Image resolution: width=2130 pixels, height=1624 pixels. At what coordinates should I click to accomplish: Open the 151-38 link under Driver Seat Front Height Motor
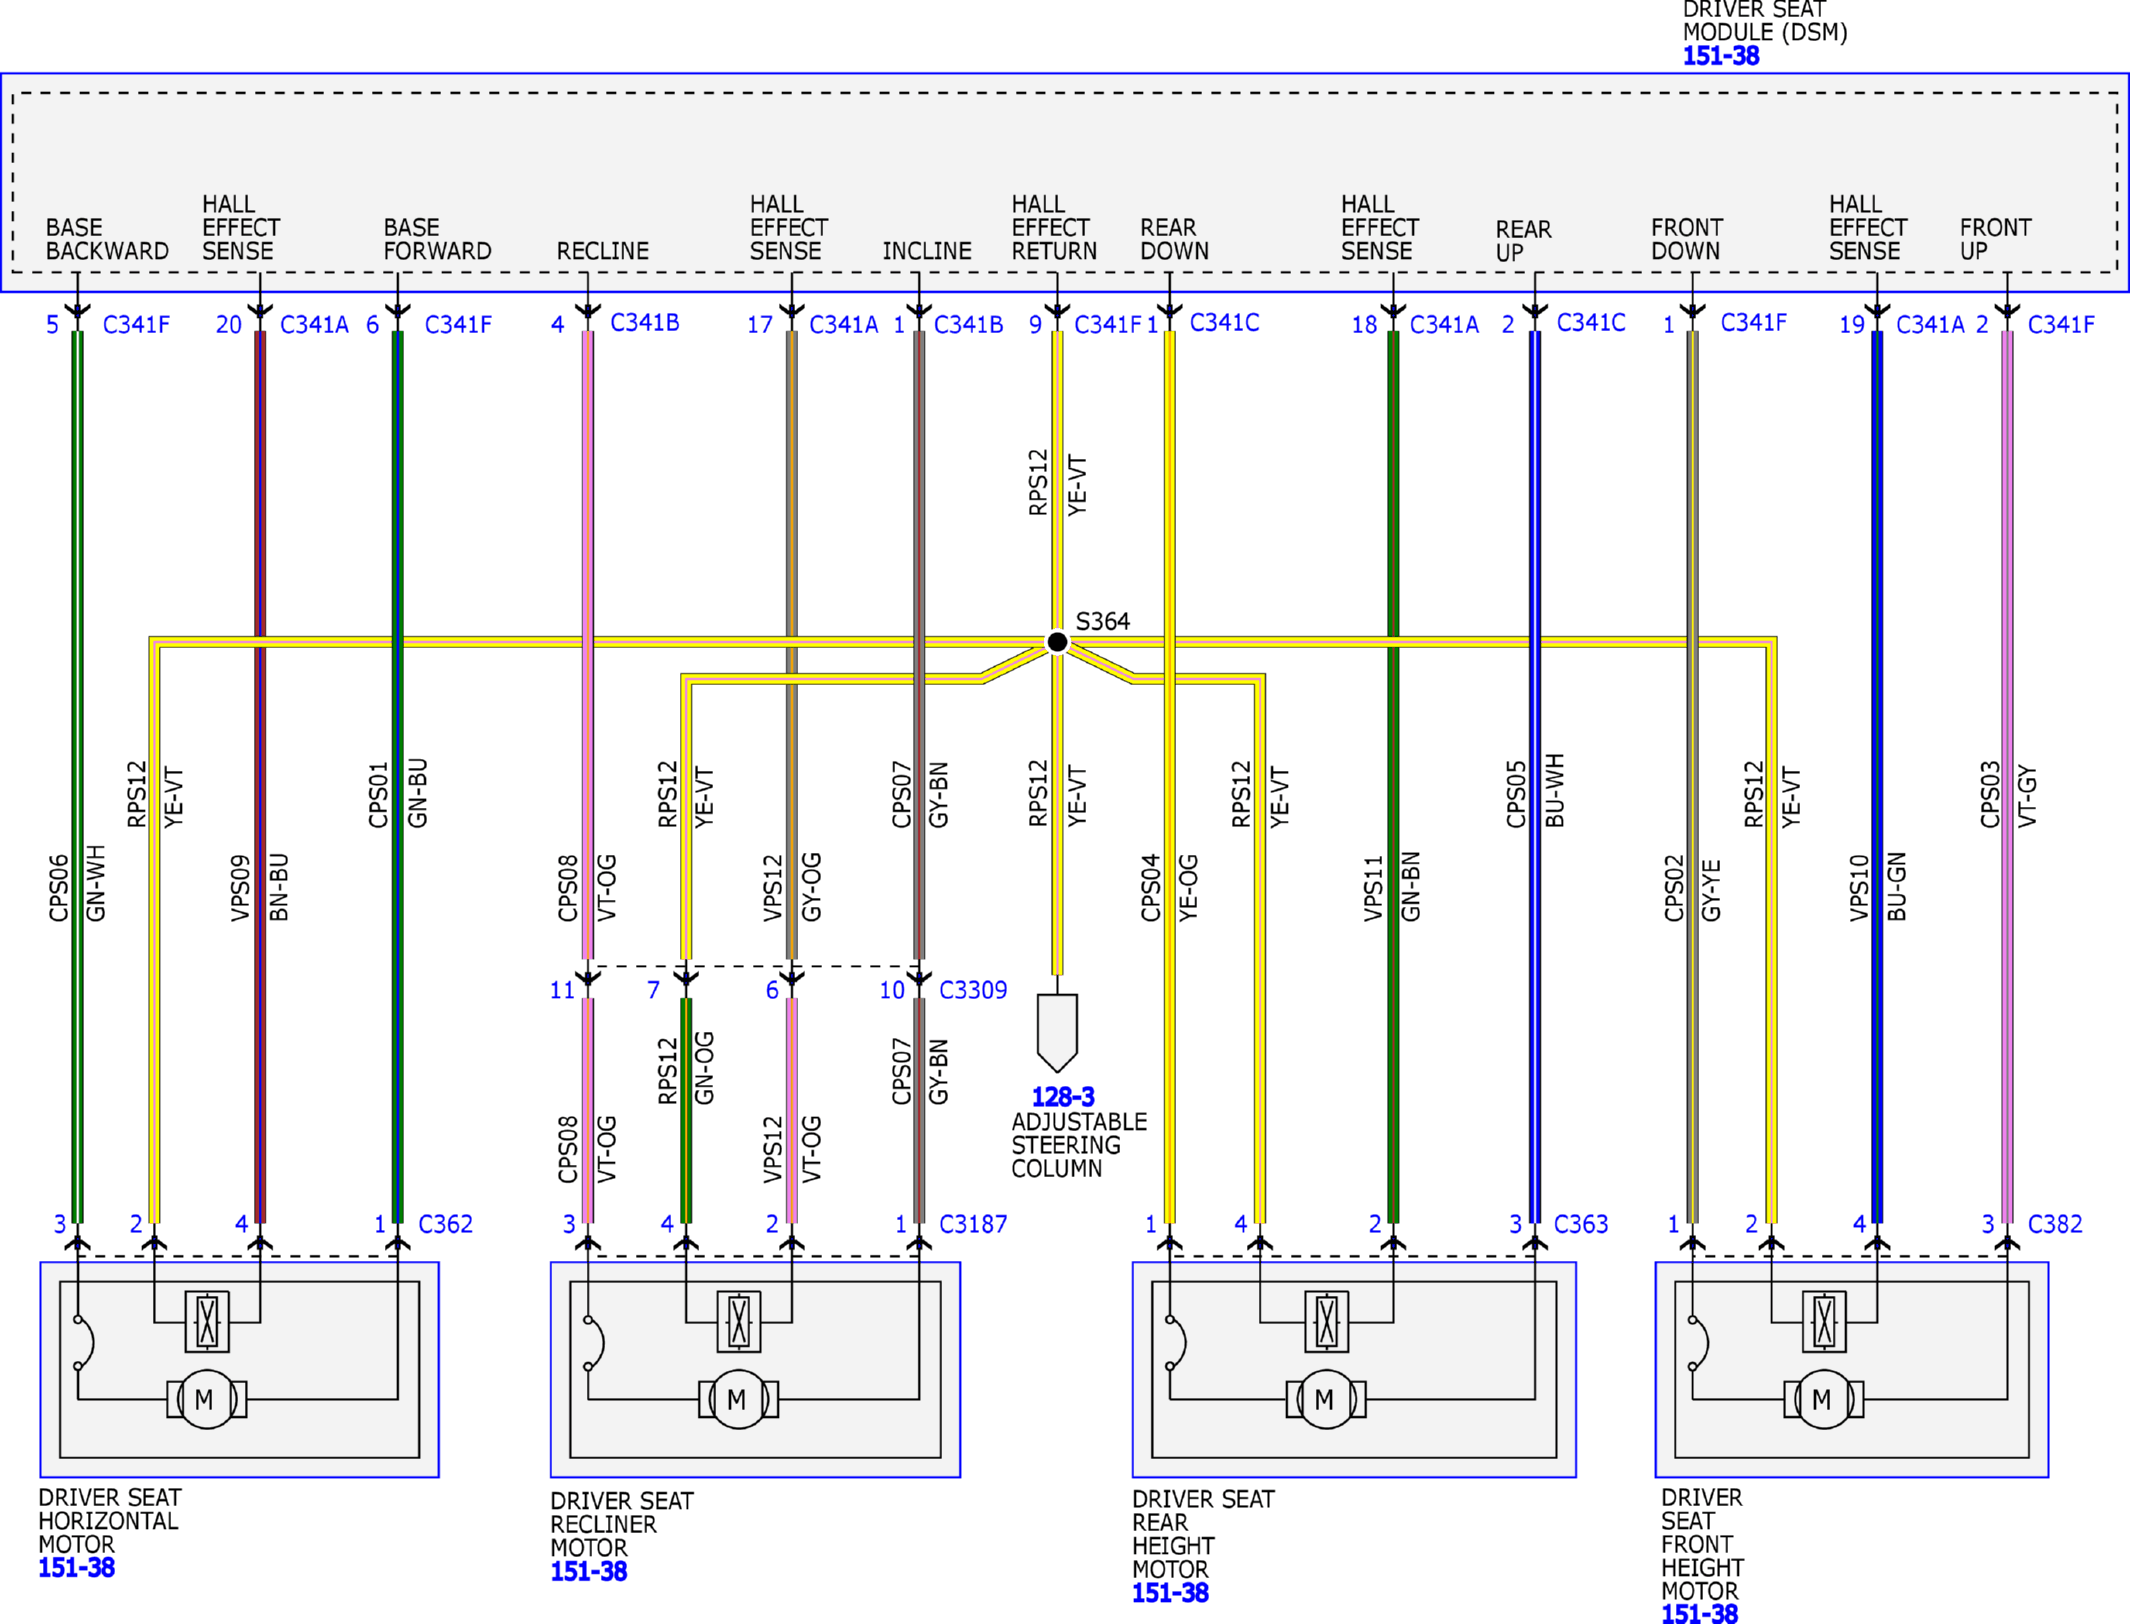[x=1699, y=1613]
